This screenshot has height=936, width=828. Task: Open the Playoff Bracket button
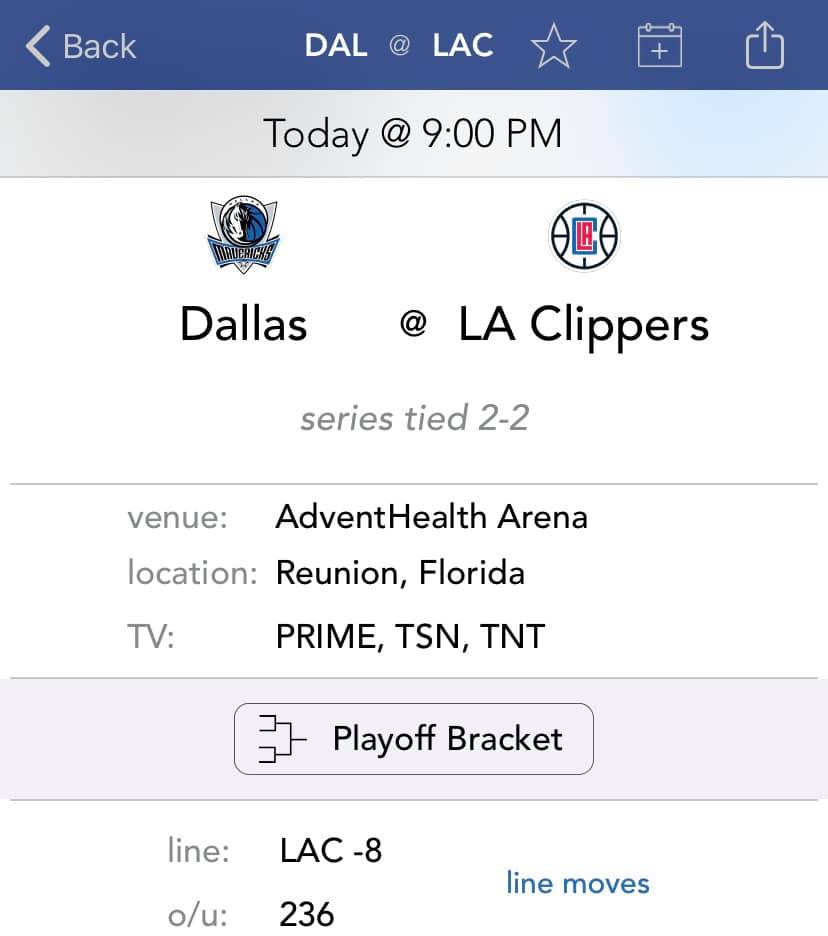point(414,738)
